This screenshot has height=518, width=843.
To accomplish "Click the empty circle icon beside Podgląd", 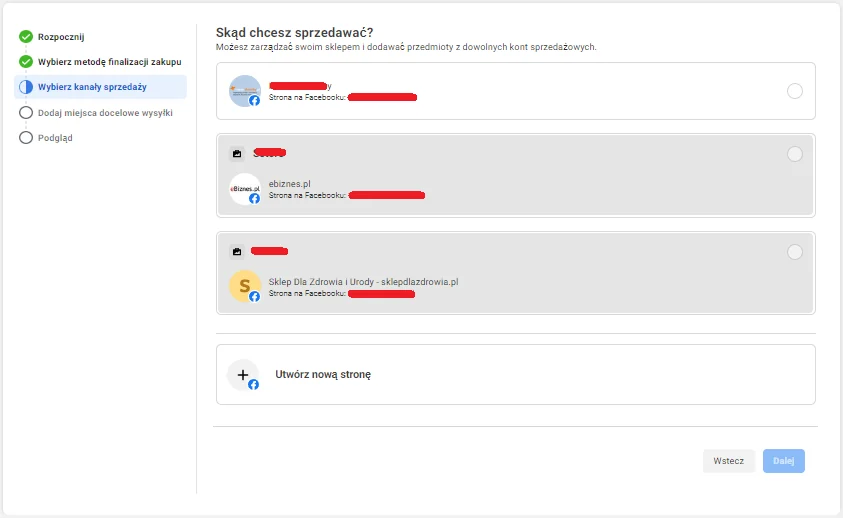I will (x=26, y=138).
